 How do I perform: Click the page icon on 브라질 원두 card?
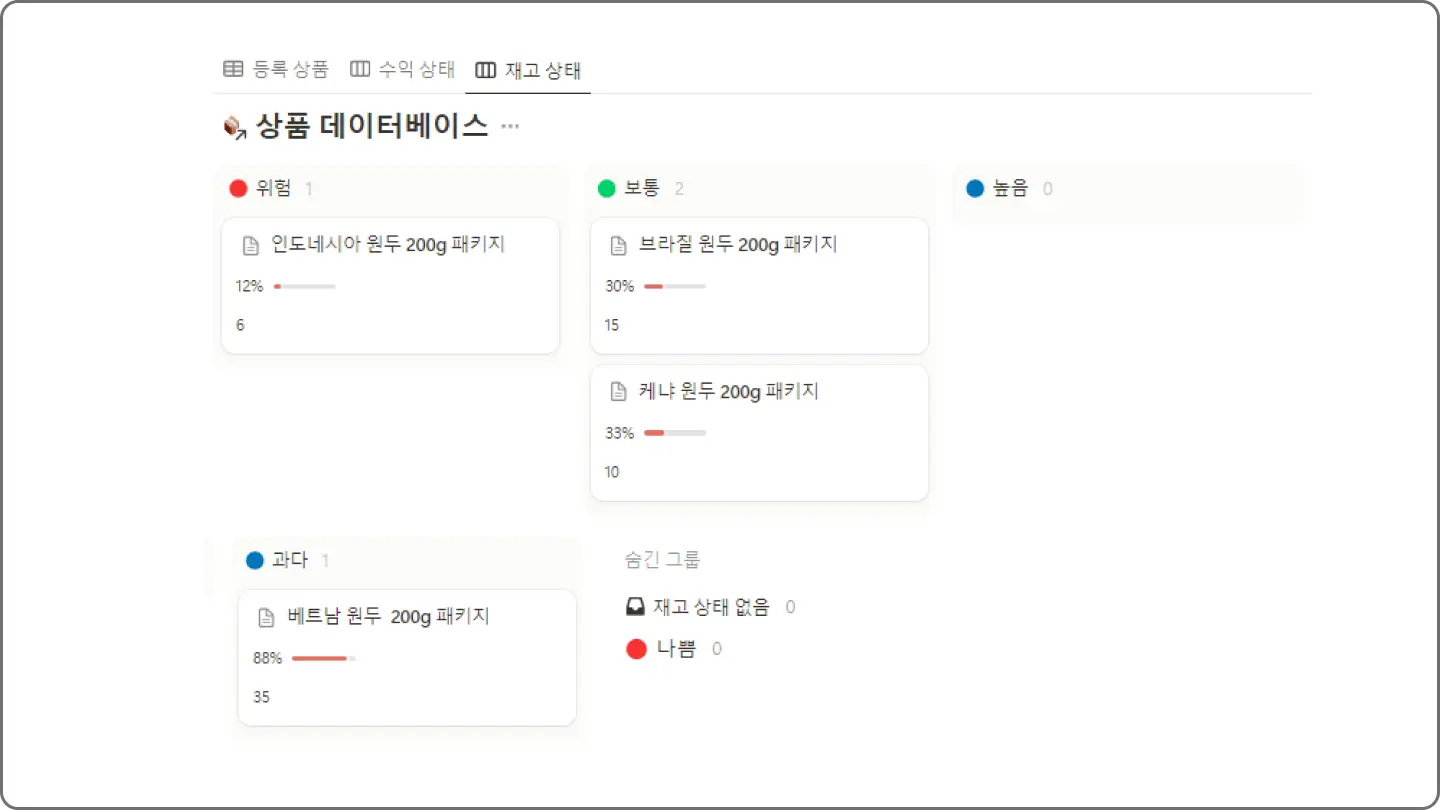coord(619,245)
